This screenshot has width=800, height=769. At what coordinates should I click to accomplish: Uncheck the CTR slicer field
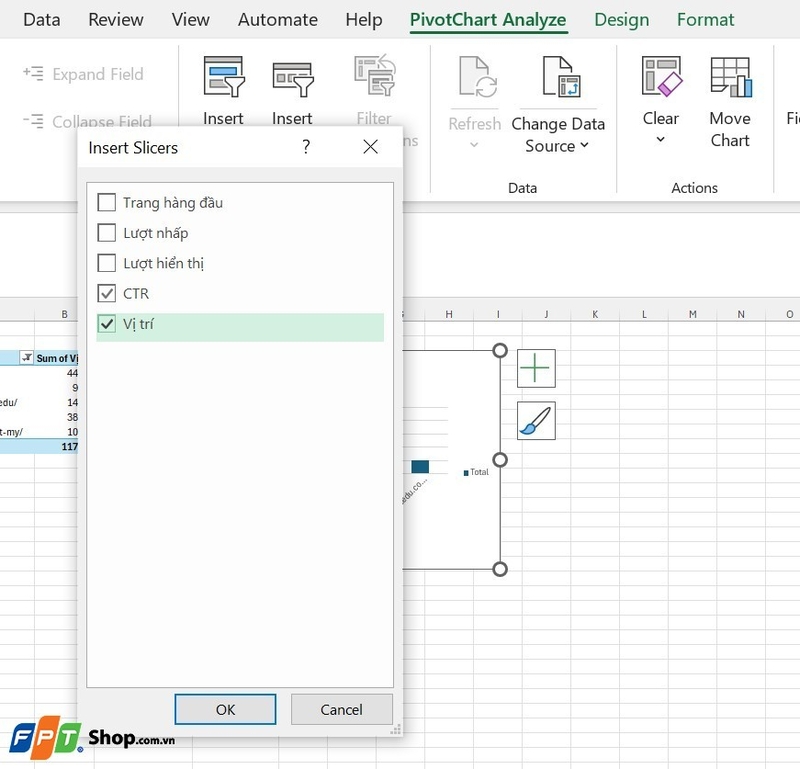point(105,293)
